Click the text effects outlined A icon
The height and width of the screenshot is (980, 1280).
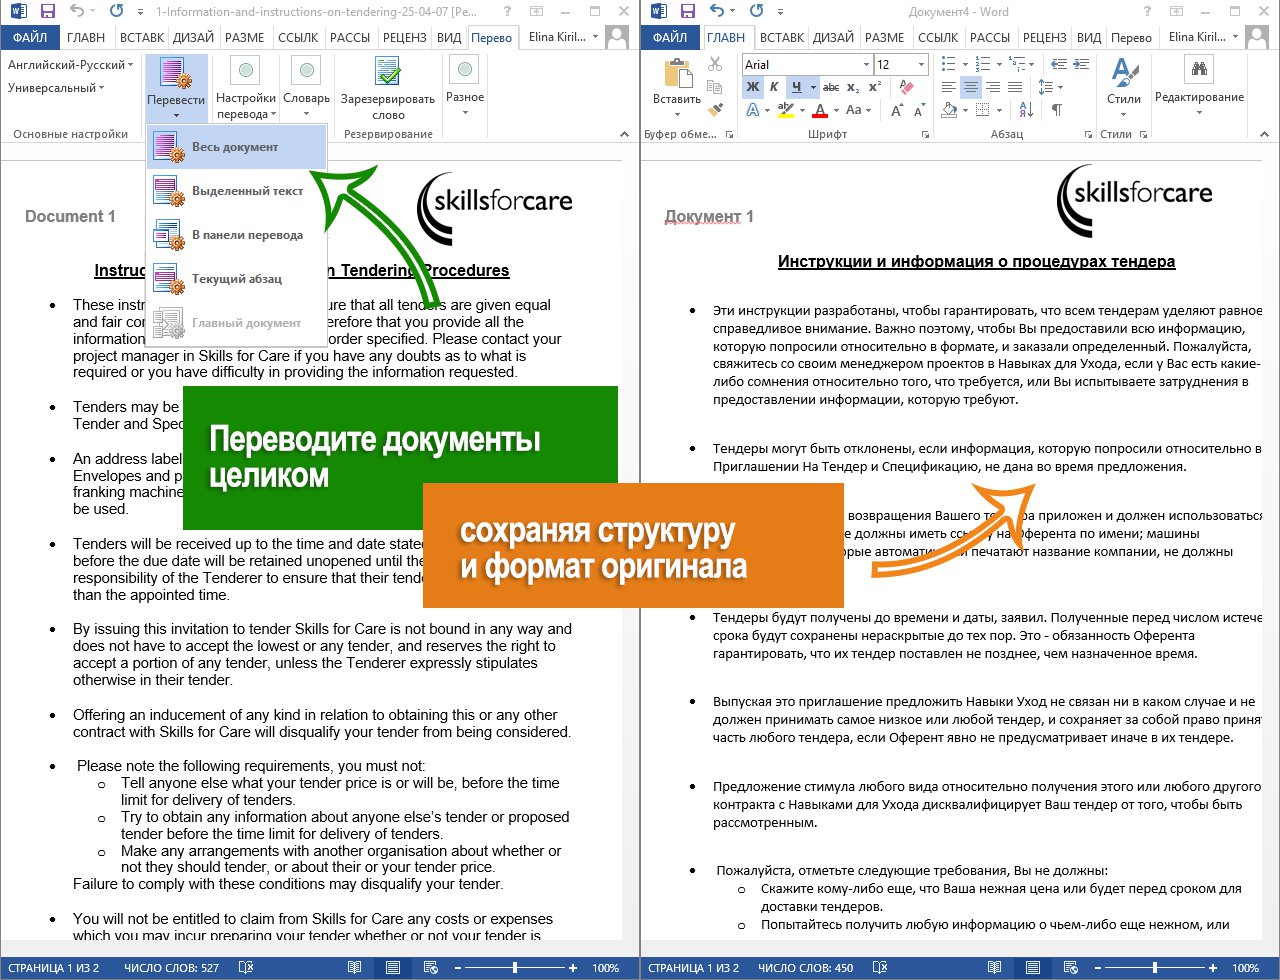pos(753,110)
